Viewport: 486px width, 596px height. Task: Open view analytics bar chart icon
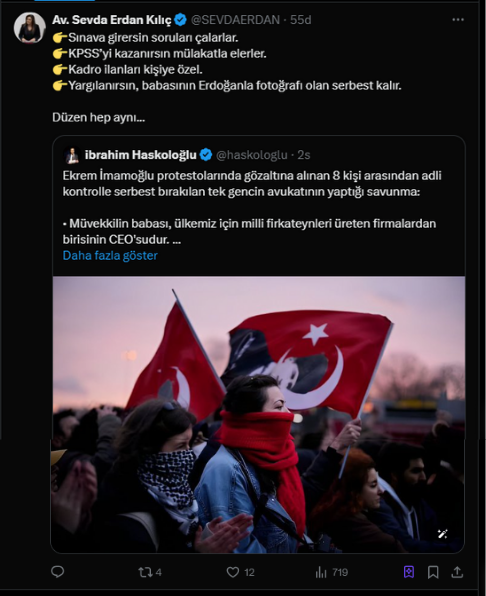click(x=321, y=572)
